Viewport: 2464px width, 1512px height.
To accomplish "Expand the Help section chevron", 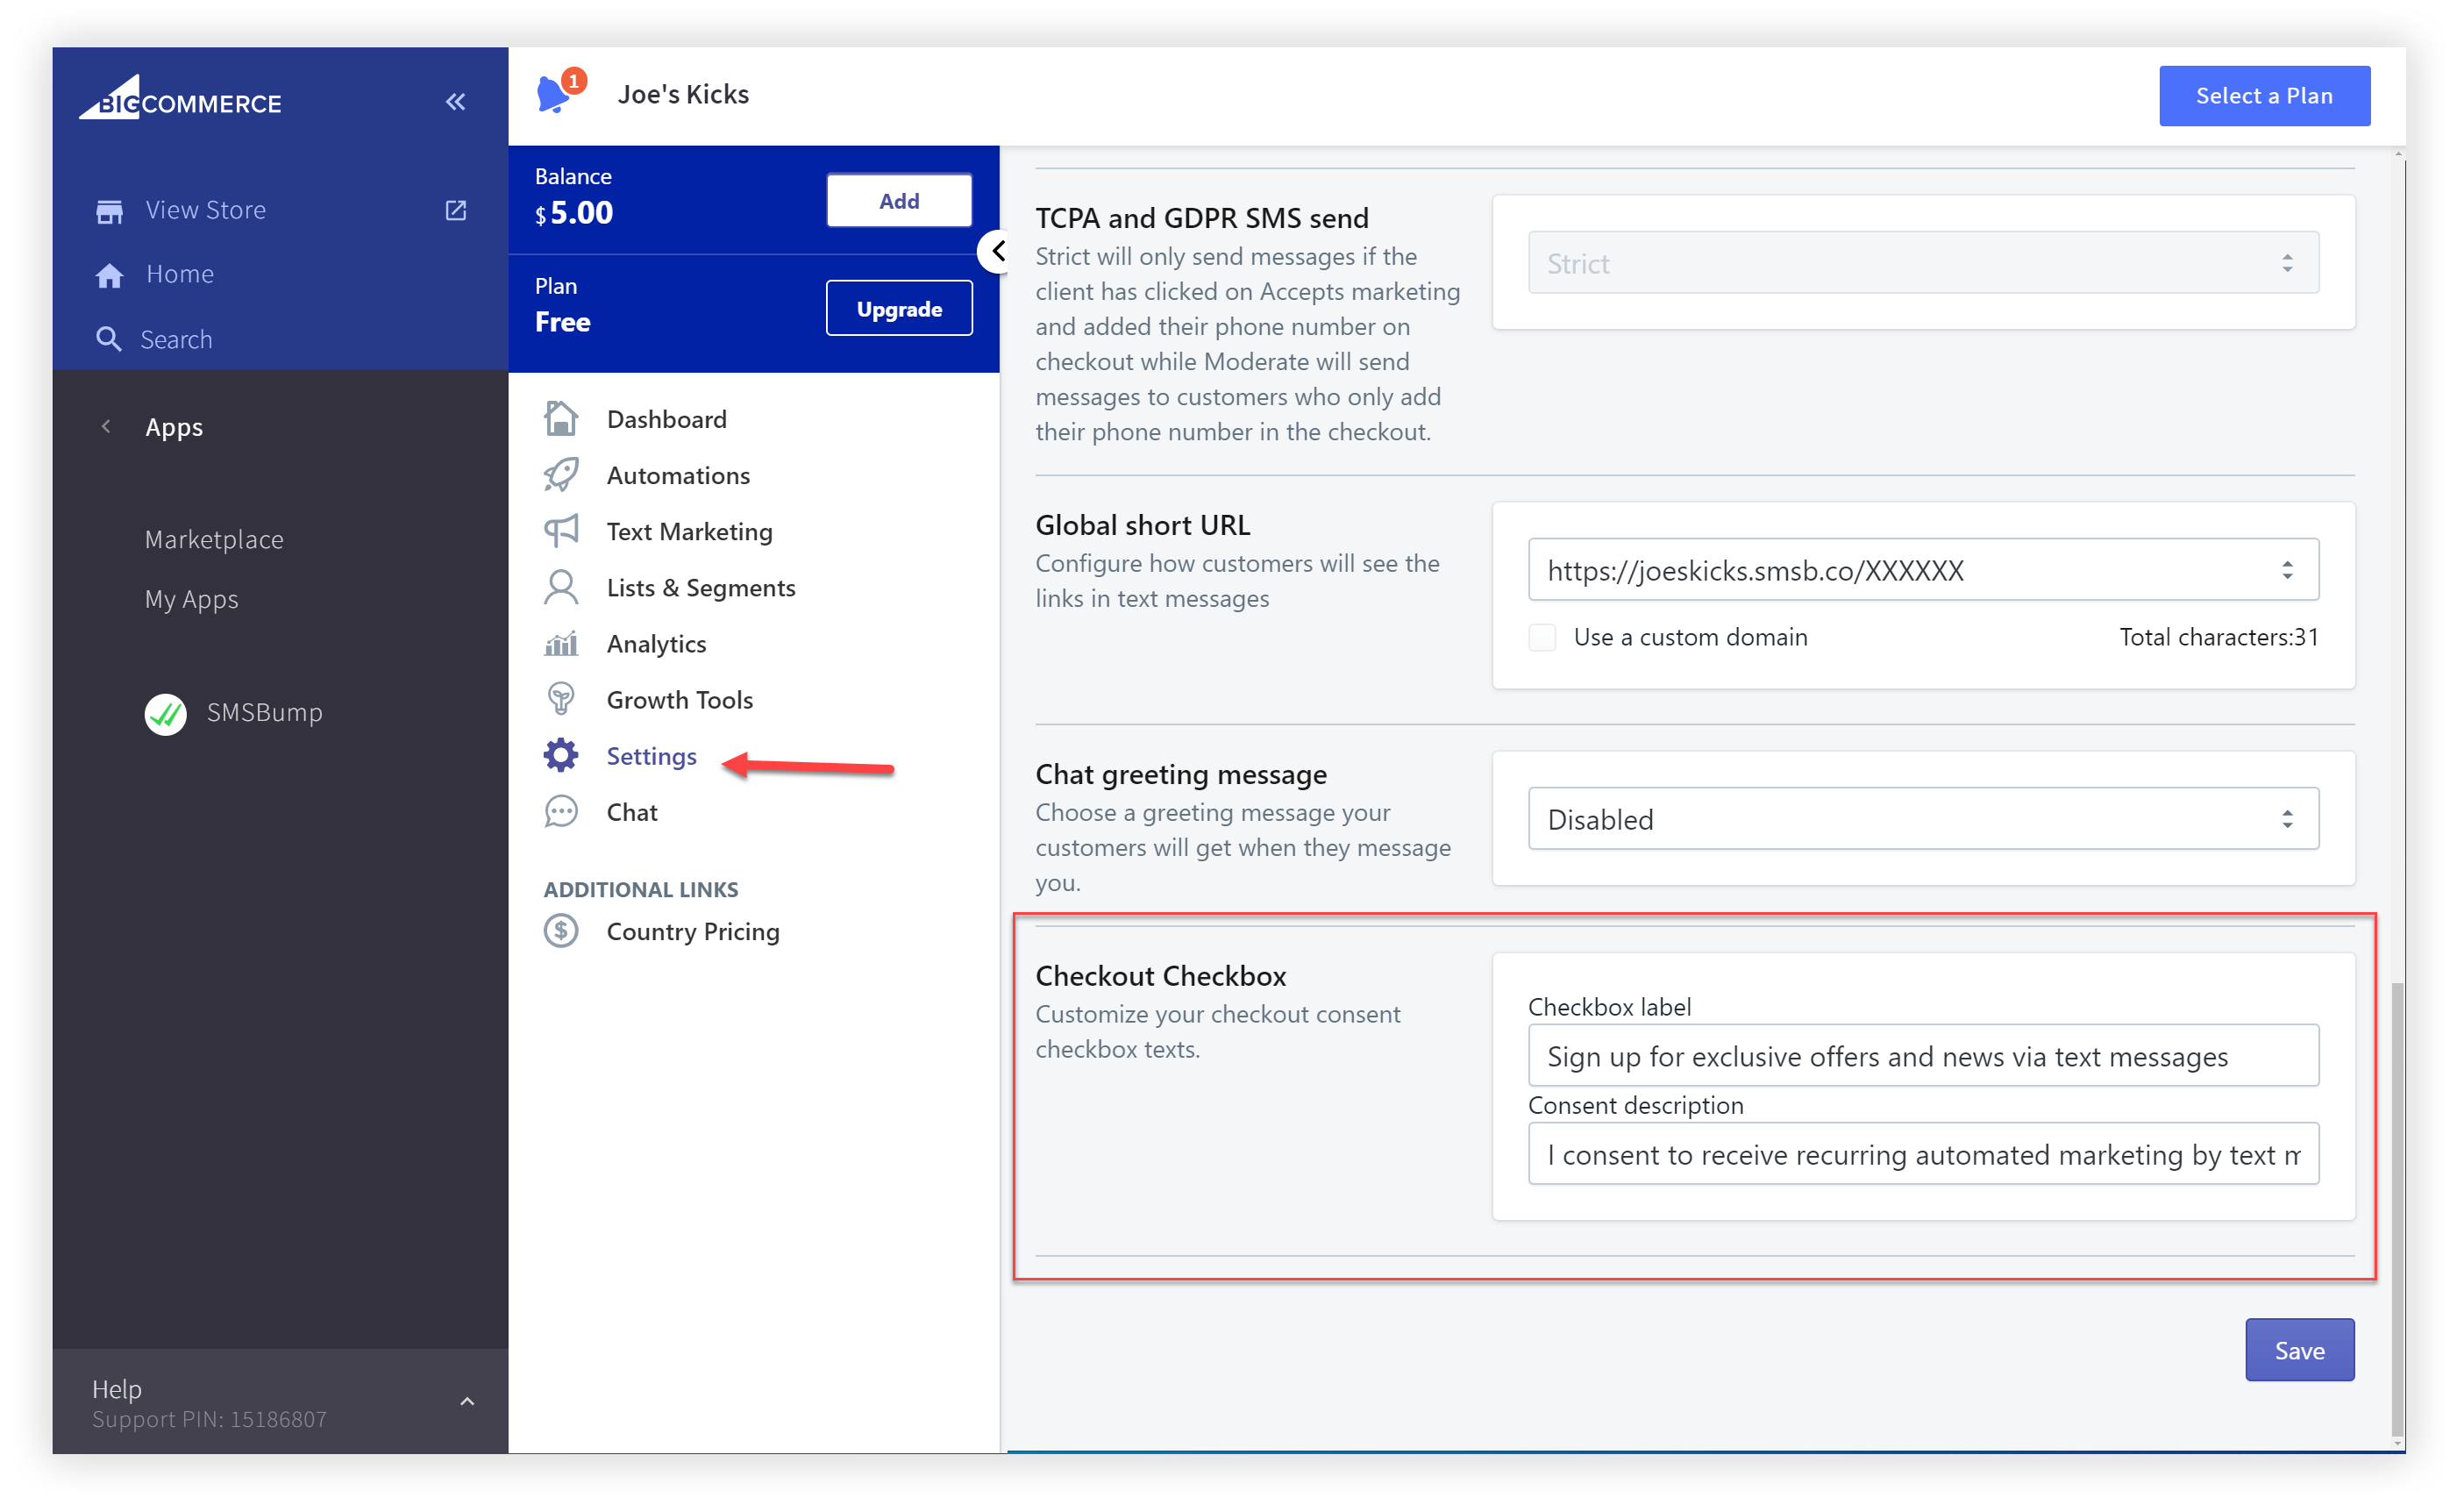I will (467, 1402).
